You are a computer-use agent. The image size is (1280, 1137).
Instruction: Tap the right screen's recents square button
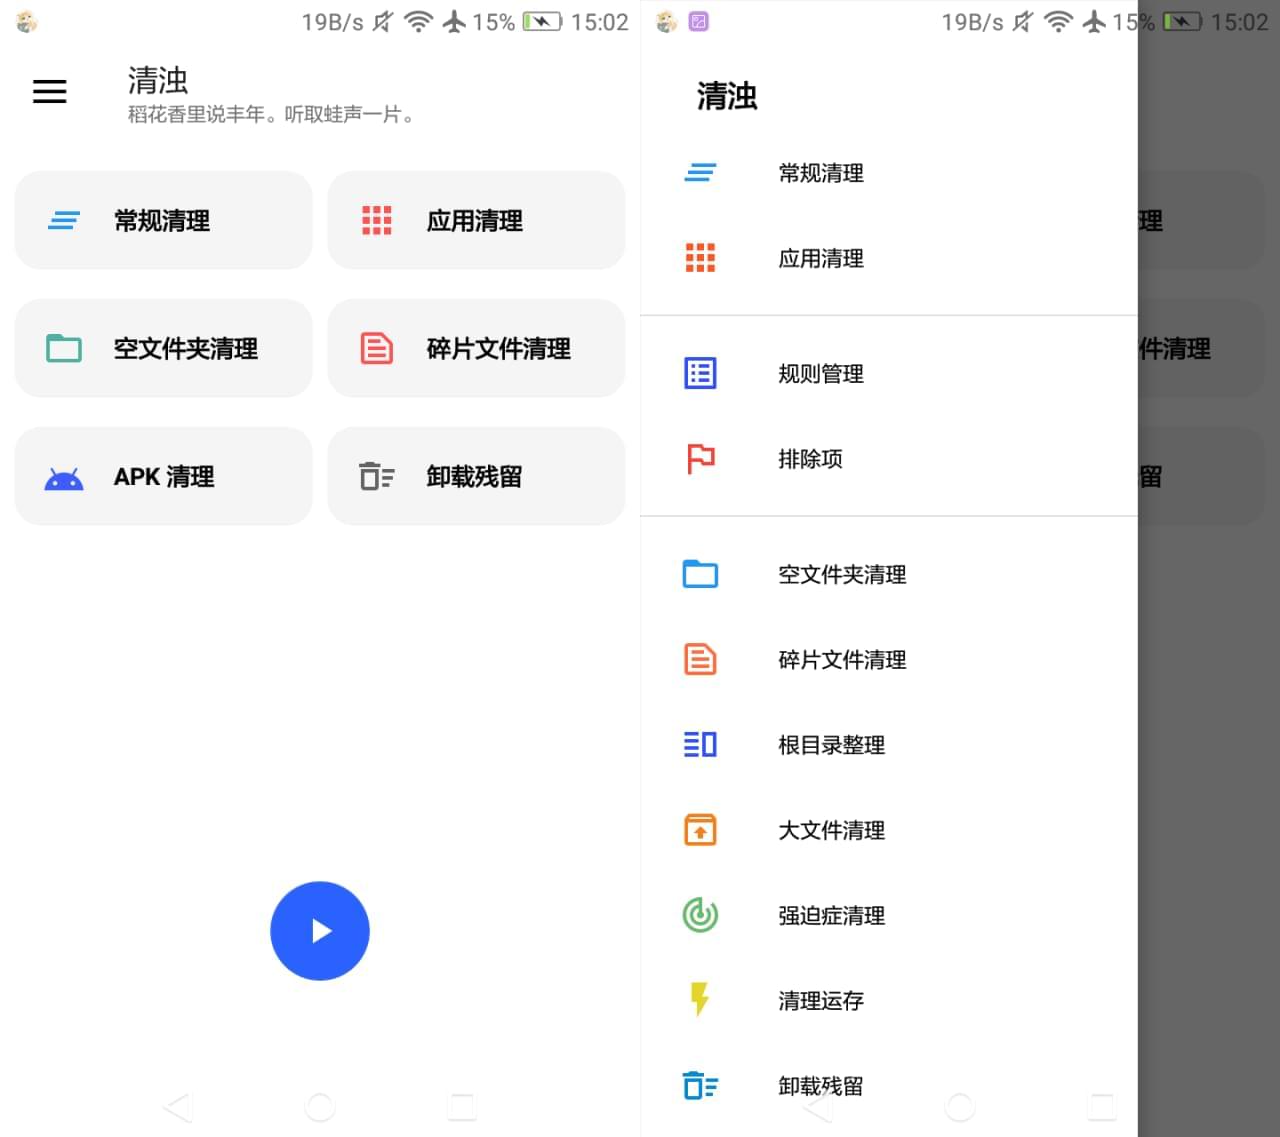point(1102,1106)
